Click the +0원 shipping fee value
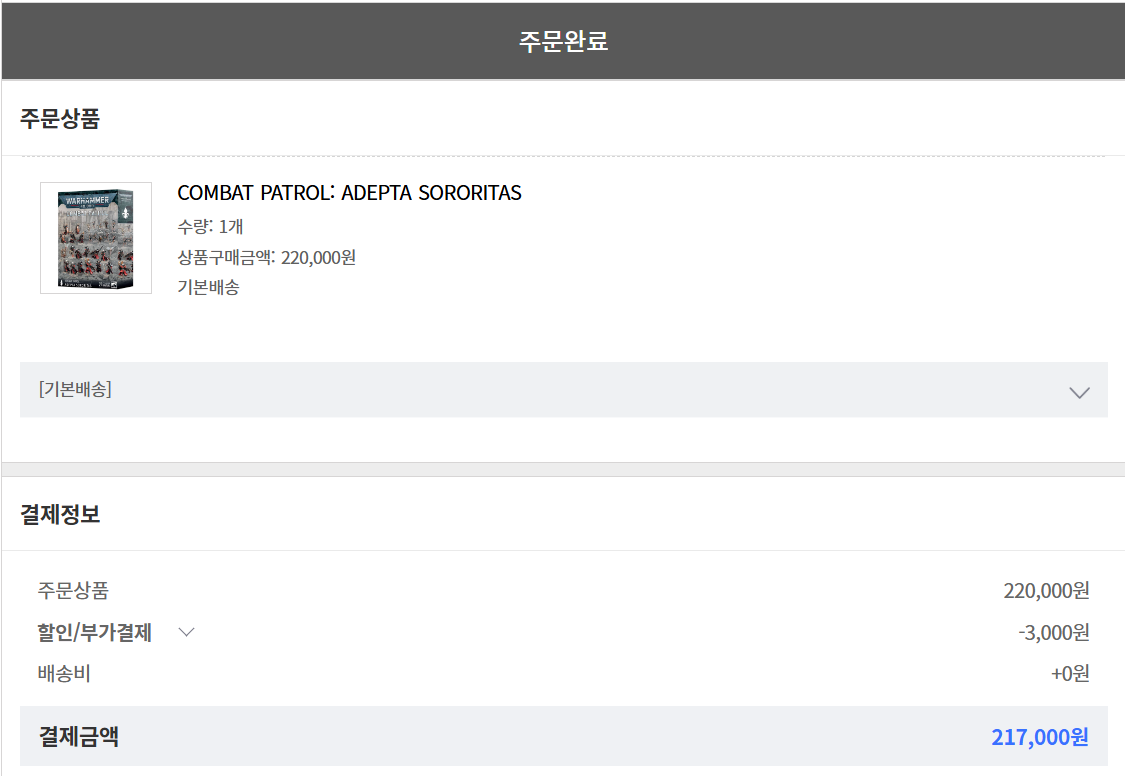The height and width of the screenshot is (776, 1125). 1069,674
